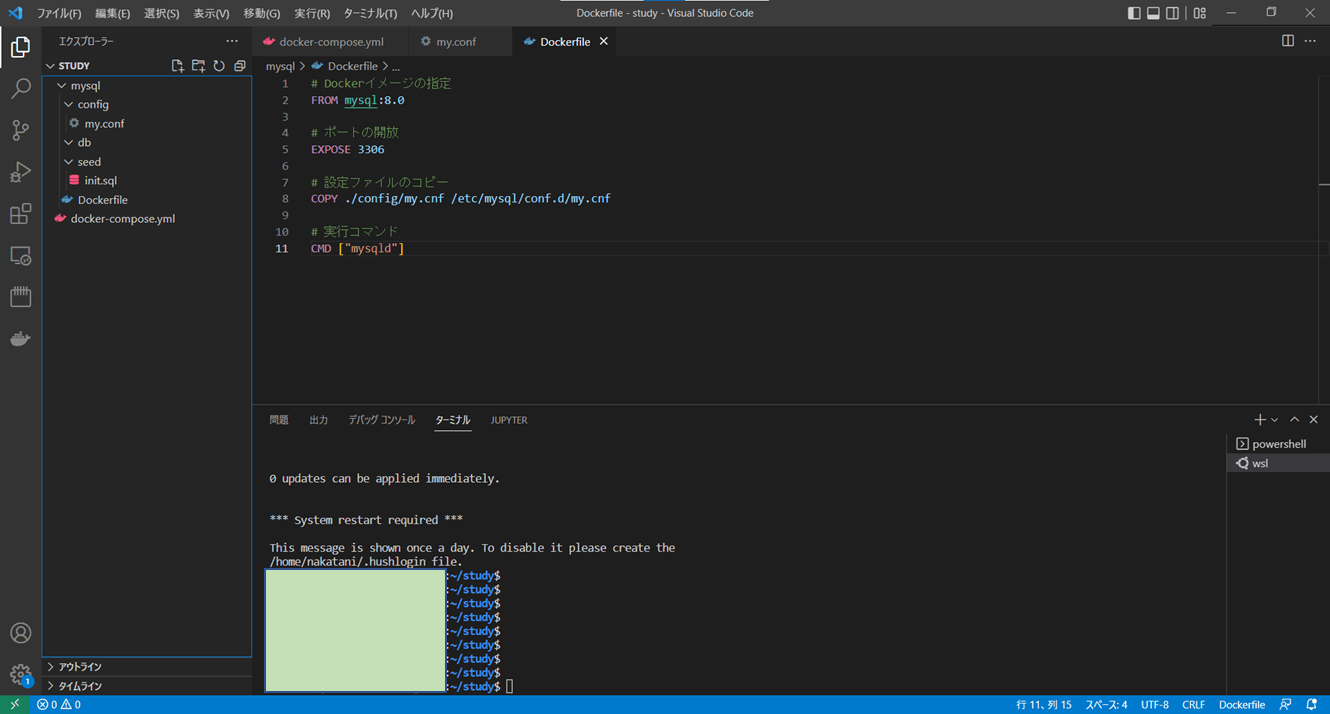Create a new file in the STUDY explorer
The height and width of the screenshot is (714, 1330).
pos(177,65)
